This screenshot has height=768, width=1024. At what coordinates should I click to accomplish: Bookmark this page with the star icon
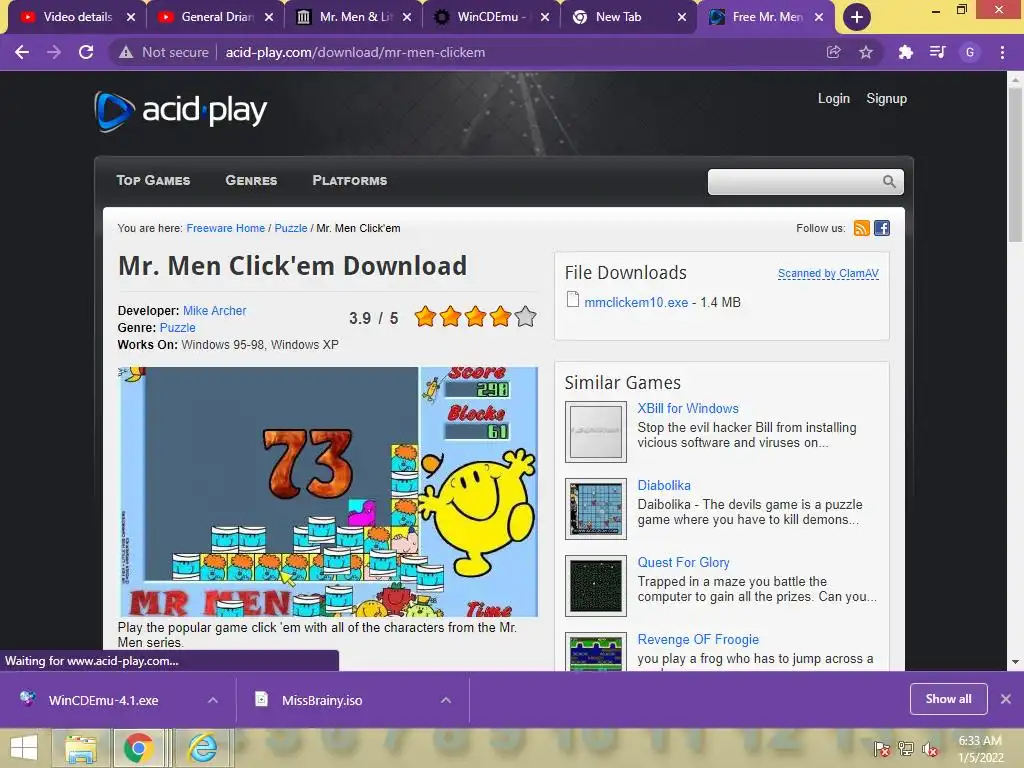pyautogui.click(x=866, y=52)
